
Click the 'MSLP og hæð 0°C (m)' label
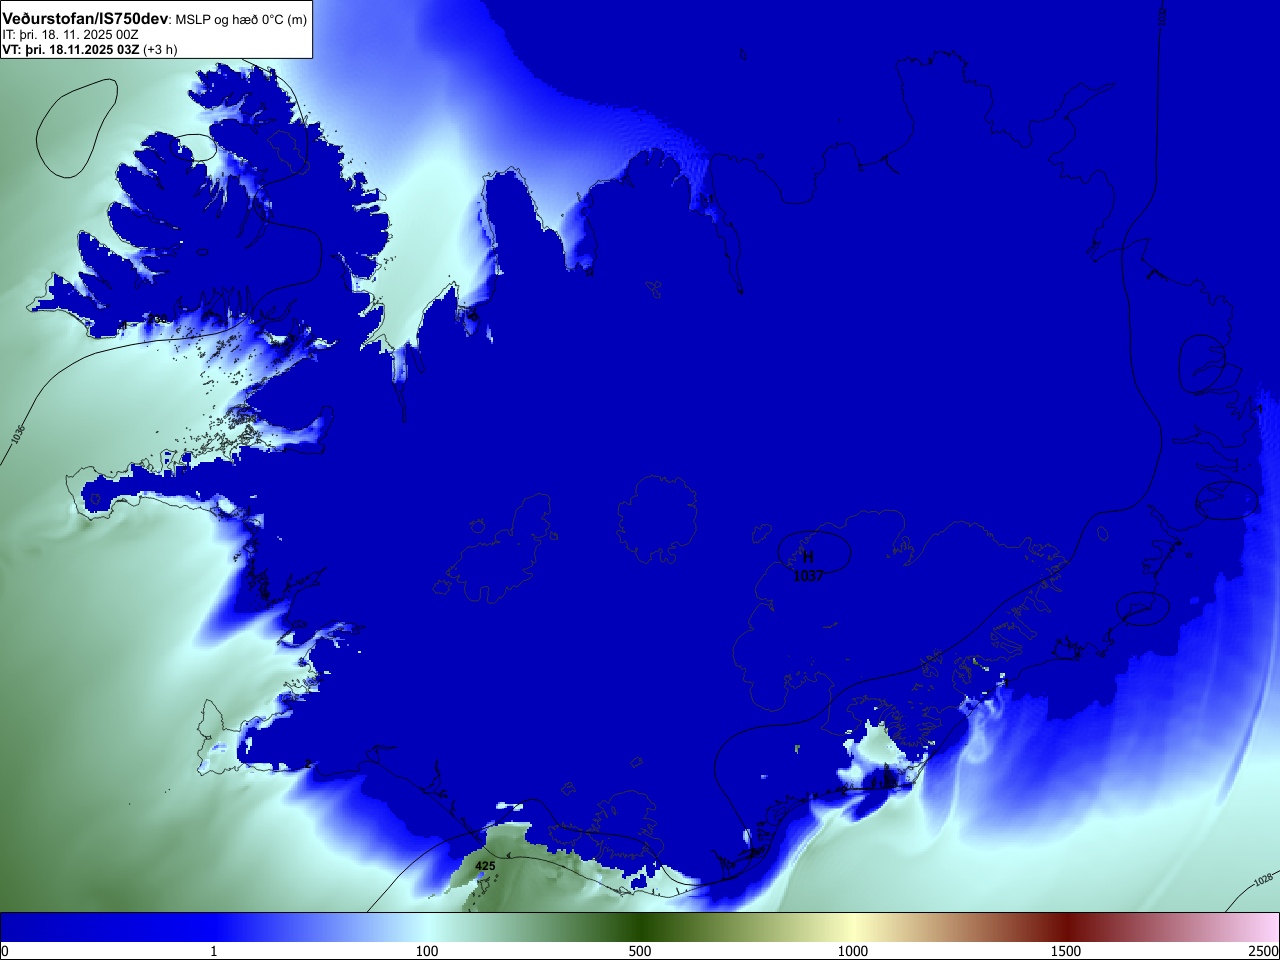coord(241,20)
